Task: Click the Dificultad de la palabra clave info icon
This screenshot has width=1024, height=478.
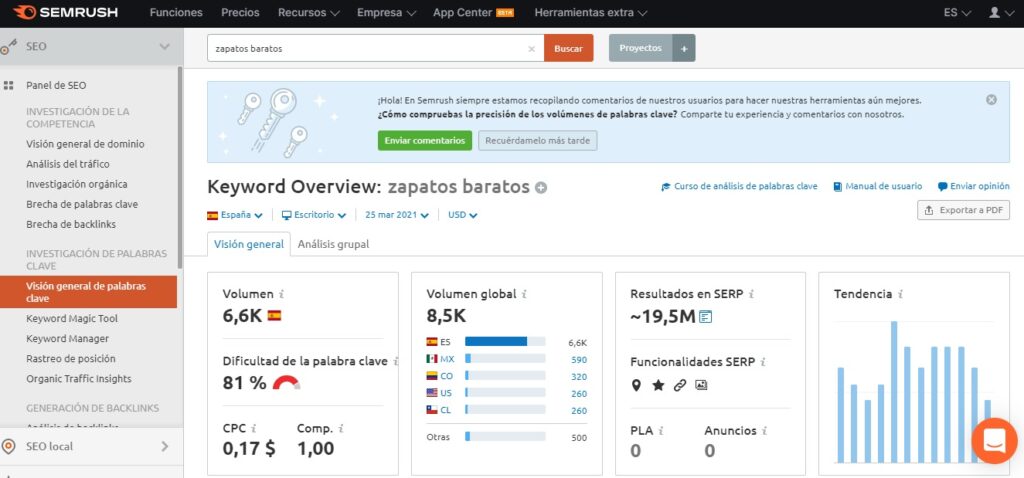Action: 396,362
